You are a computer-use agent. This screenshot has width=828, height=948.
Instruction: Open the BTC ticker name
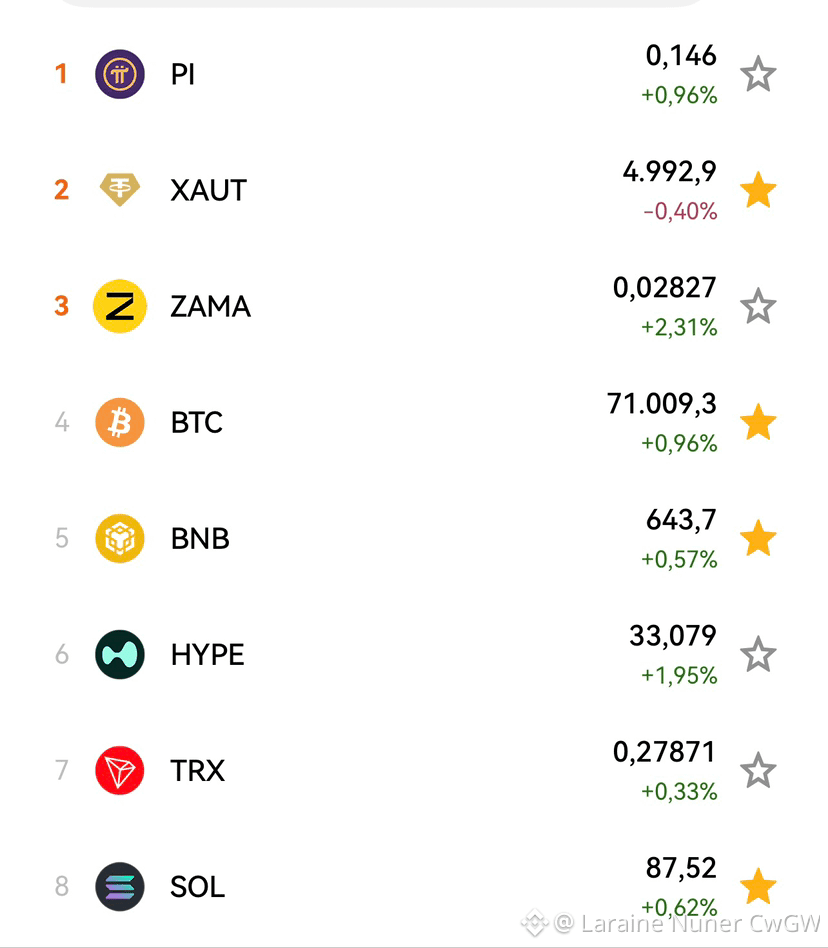point(197,423)
